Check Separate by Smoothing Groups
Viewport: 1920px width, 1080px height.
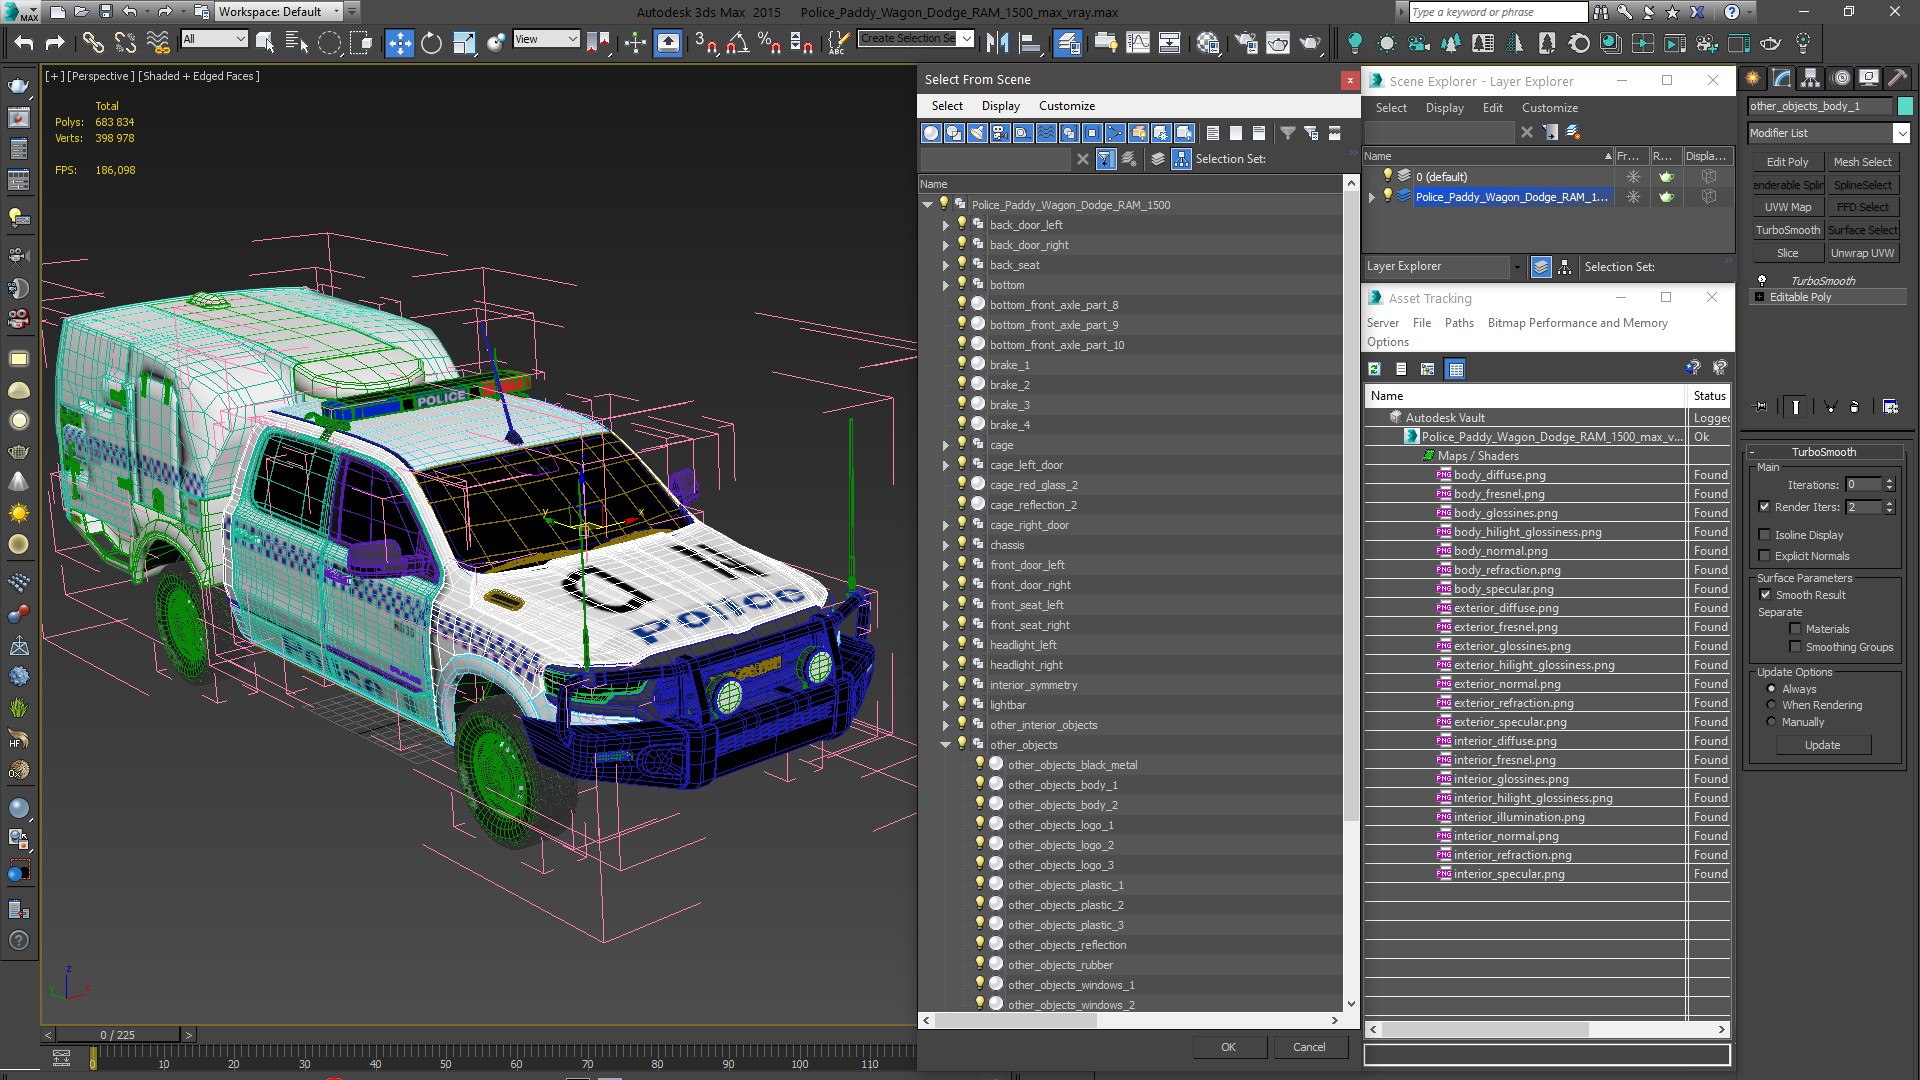[x=1796, y=647]
